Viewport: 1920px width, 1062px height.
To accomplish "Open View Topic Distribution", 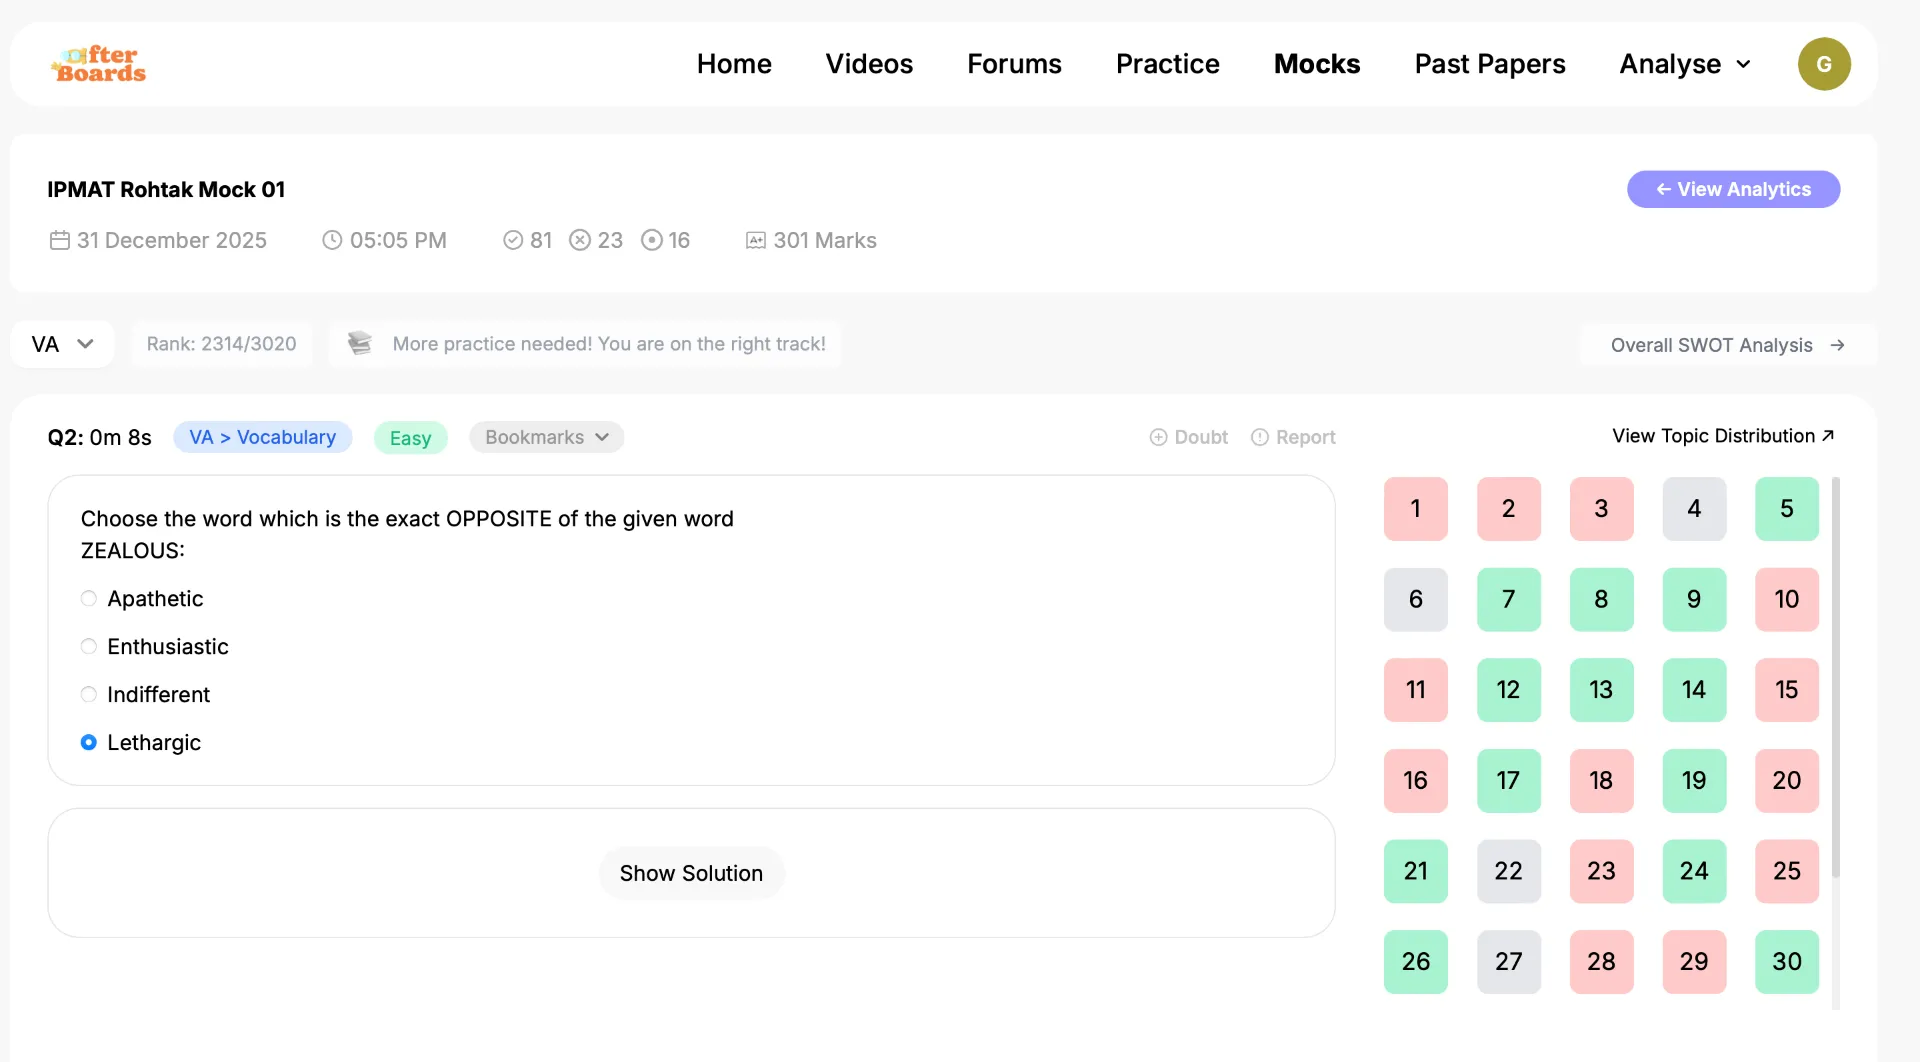I will click(x=1723, y=436).
